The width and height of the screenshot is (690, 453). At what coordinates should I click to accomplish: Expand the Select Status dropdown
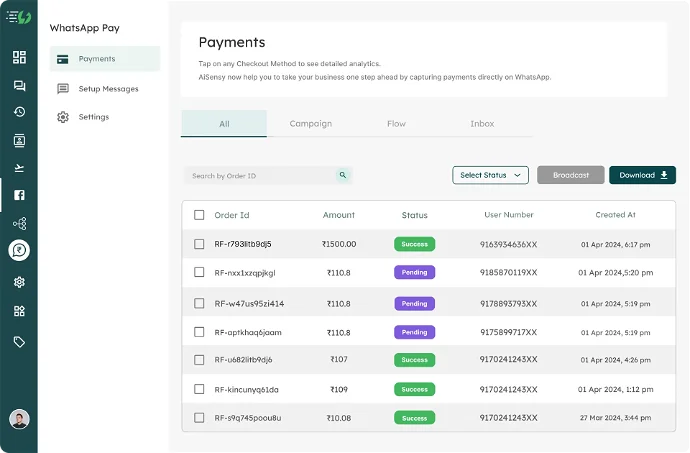(x=490, y=175)
